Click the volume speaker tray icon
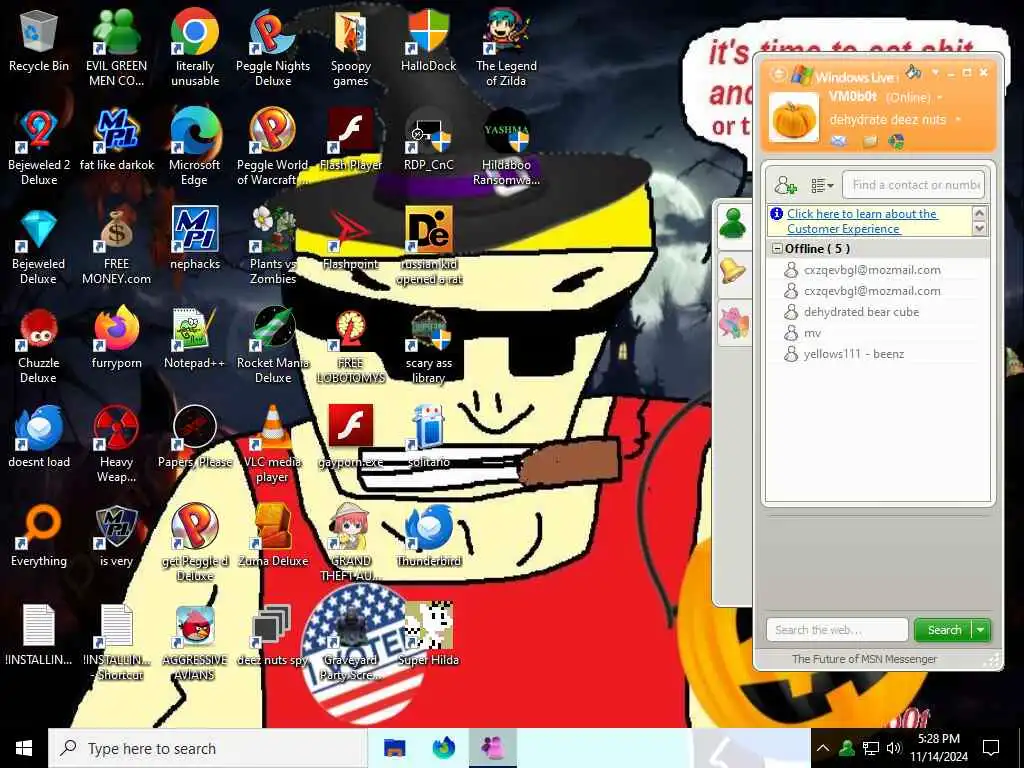This screenshot has height=768, width=1024. (x=894, y=748)
